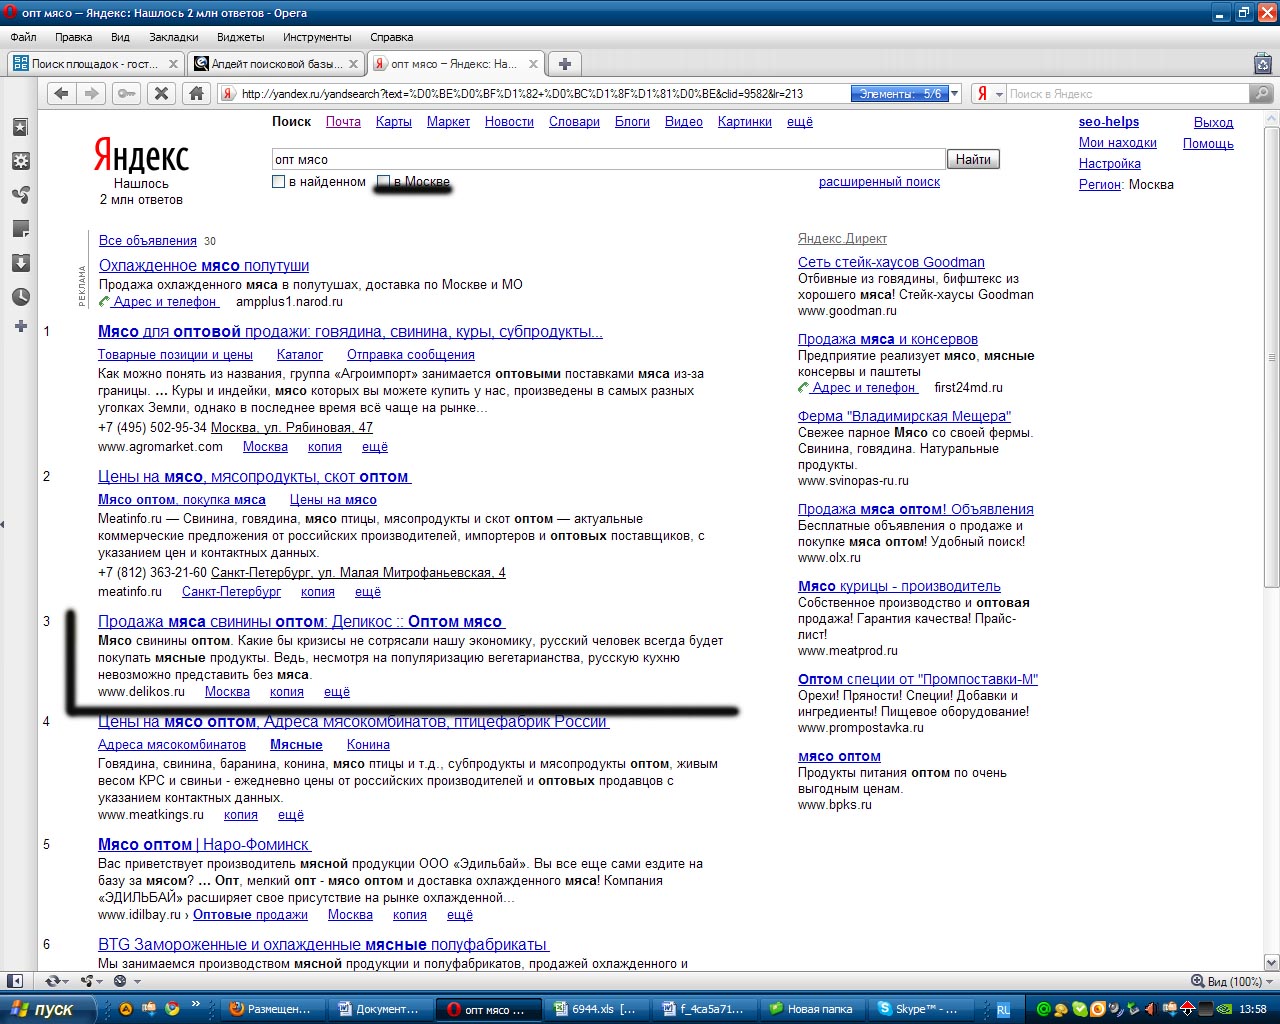
Task: Click the NVIDIA tray icon
Action: (1224, 1009)
